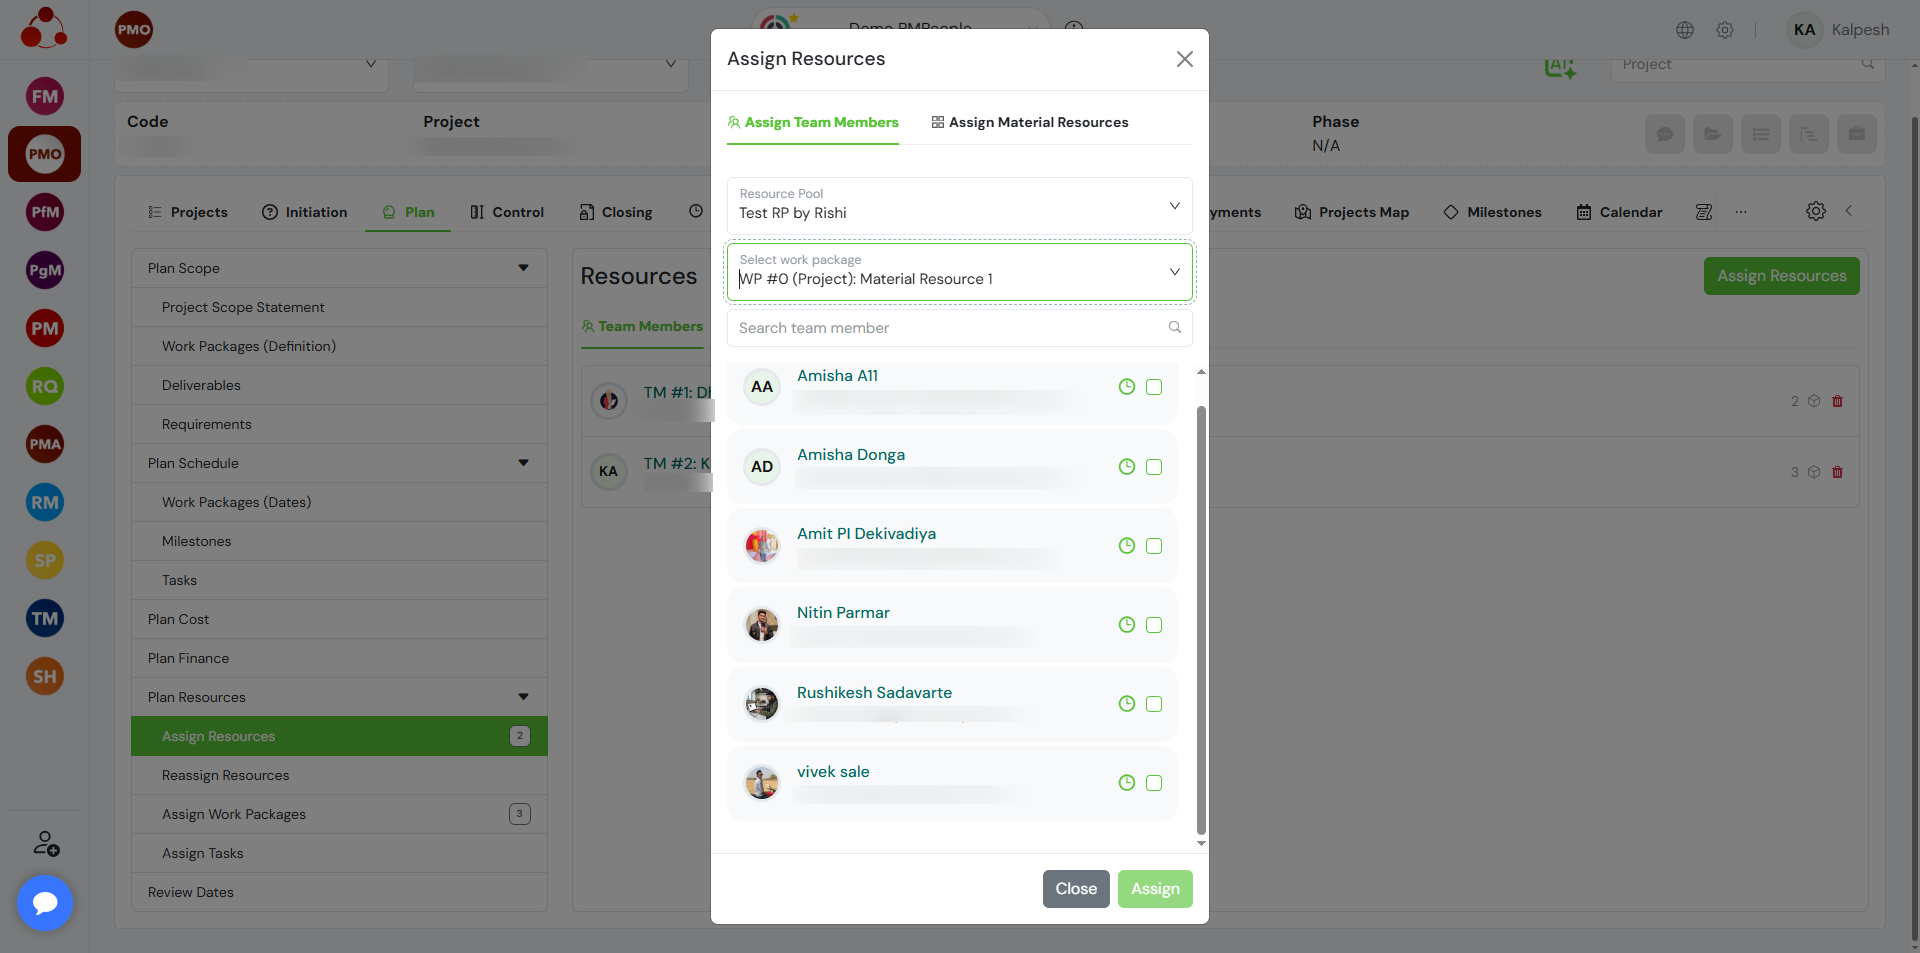Open Assign Tasks in plan tree

pyautogui.click(x=339, y=853)
